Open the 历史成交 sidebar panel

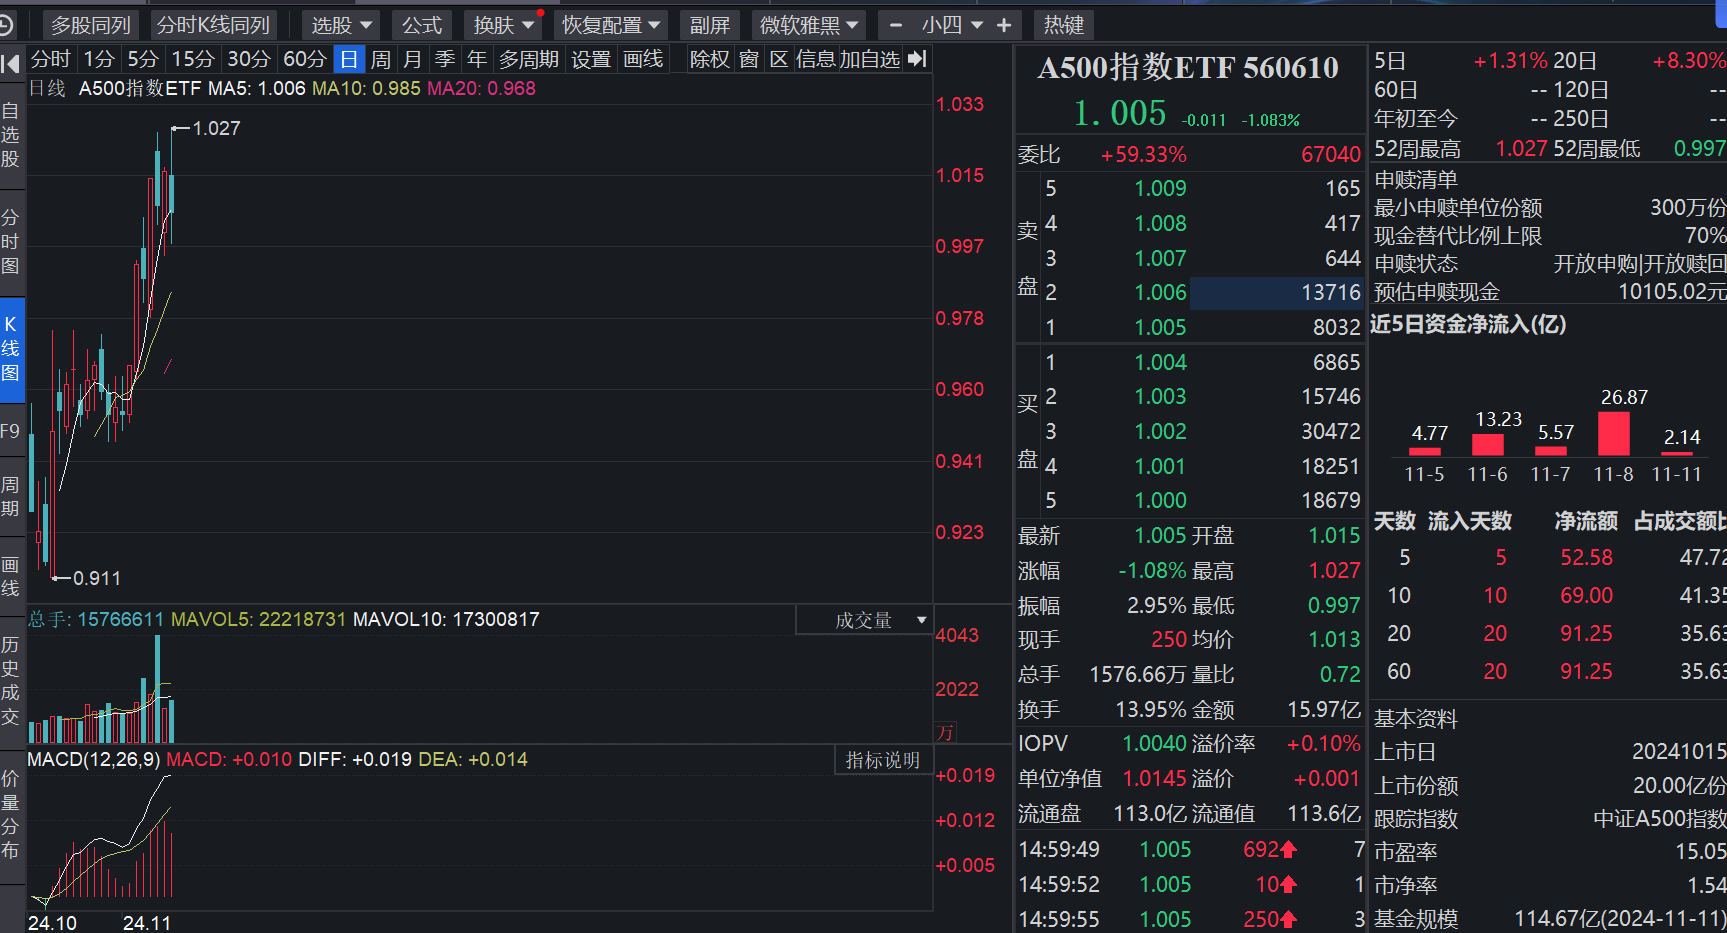pos(11,681)
